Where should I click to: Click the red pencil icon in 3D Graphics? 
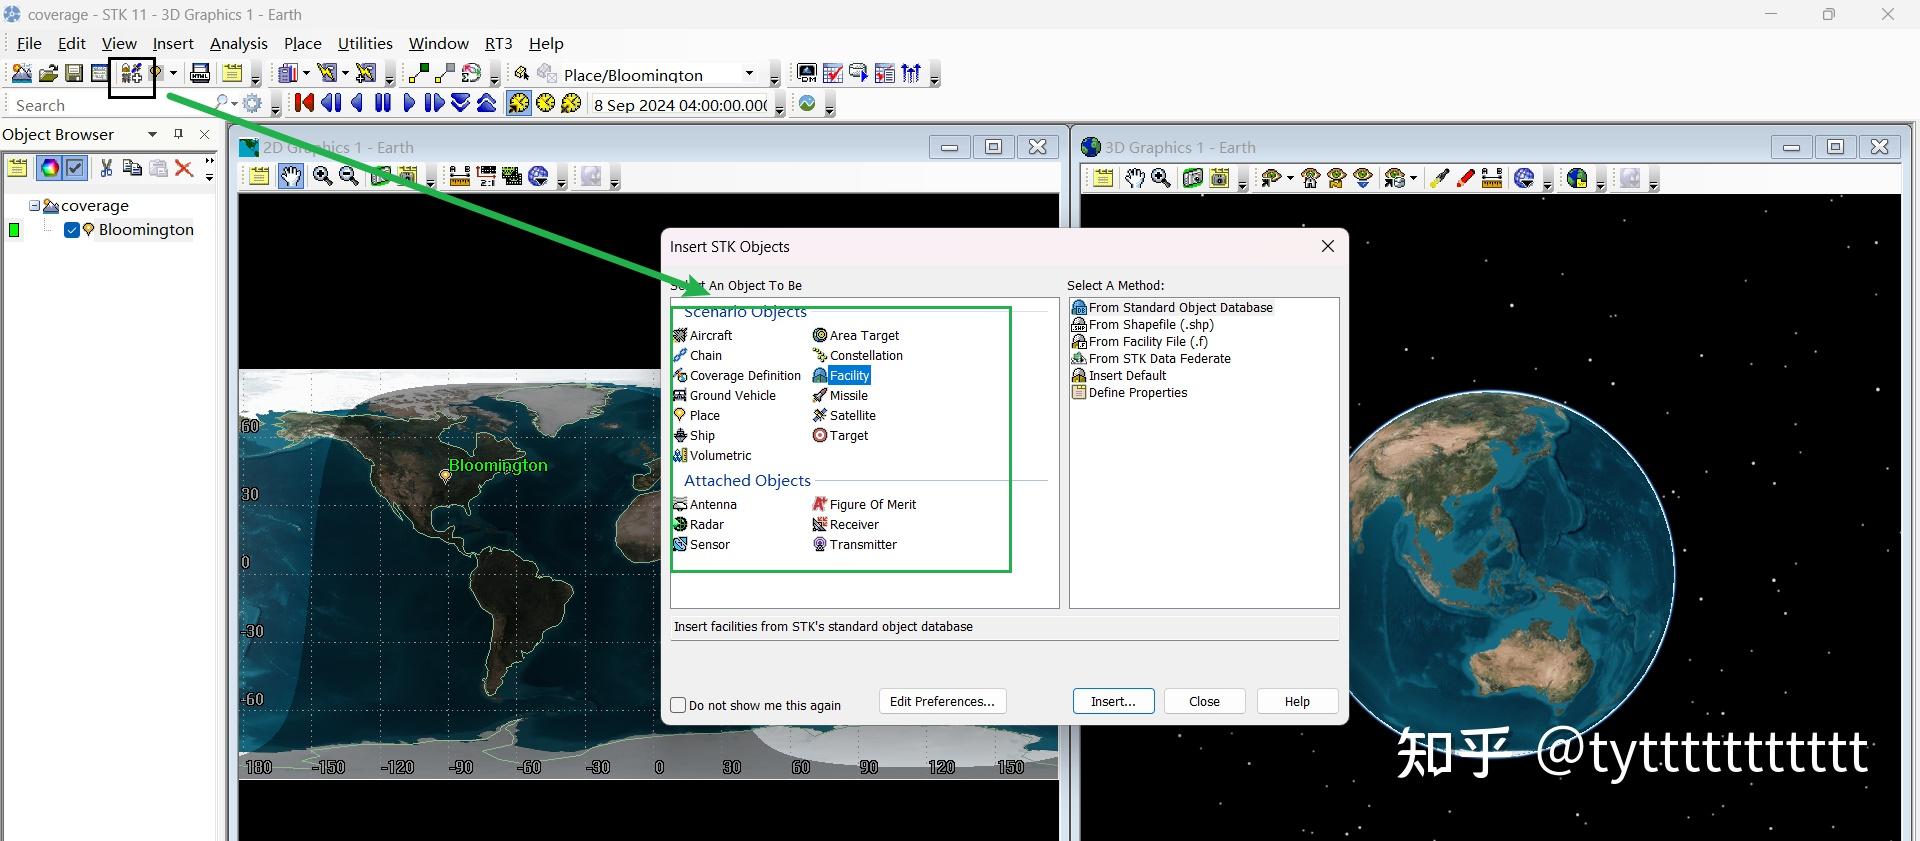[x=1465, y=178]
